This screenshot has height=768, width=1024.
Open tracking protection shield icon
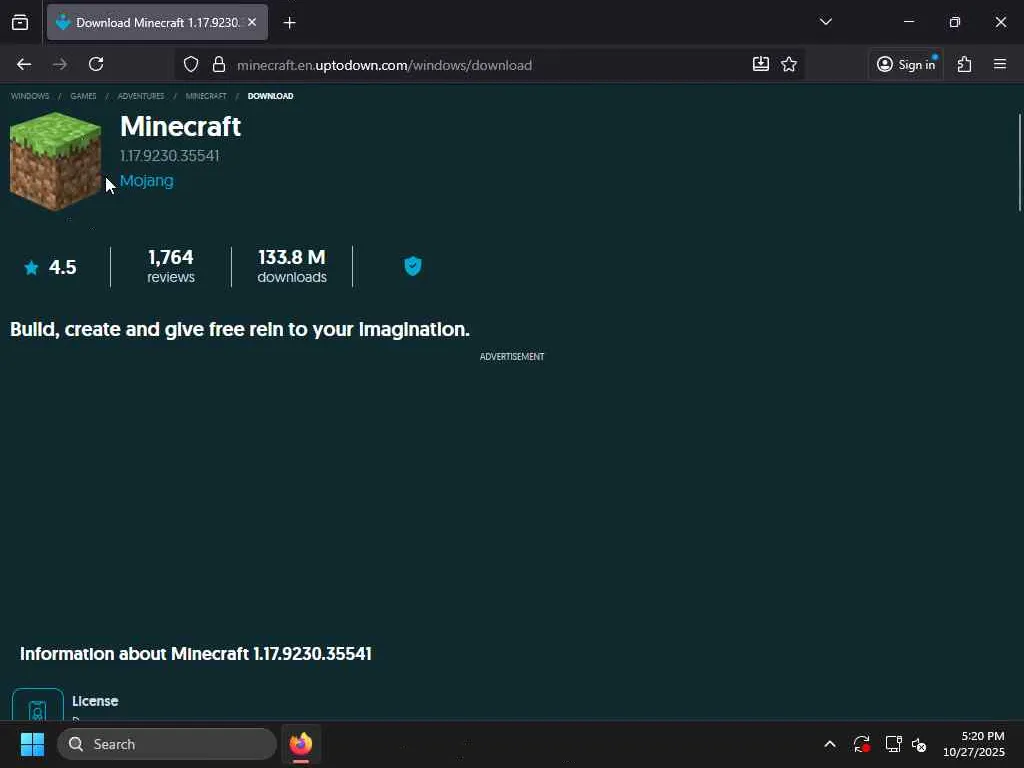pos(191,64)
